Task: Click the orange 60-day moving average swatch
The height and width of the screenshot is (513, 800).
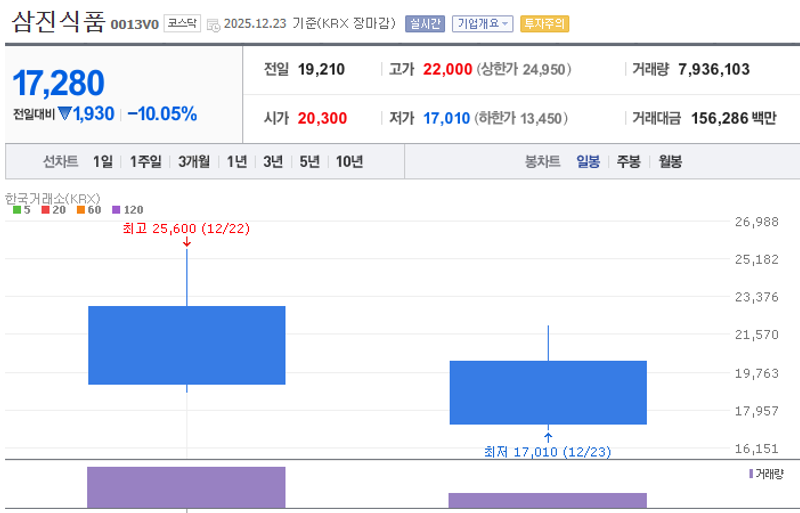Action: click(x=81, y=210)
